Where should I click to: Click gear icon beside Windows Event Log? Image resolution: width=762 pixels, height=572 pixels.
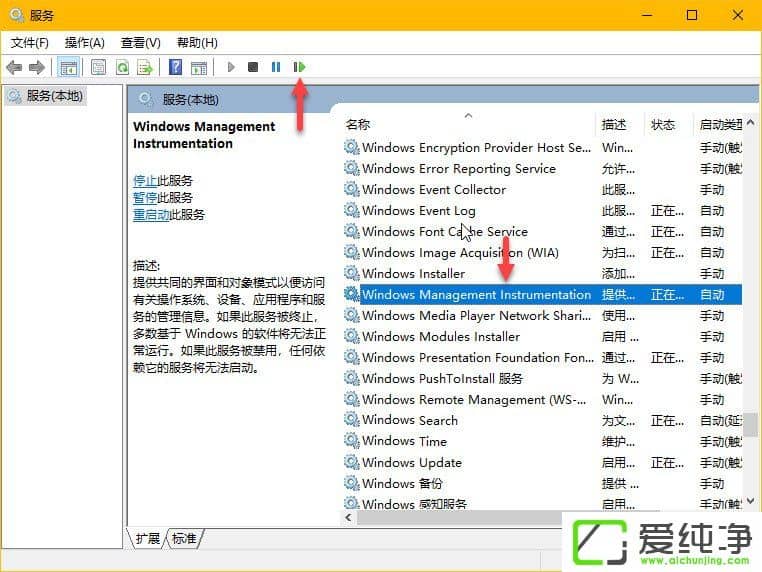click(352, 210)
